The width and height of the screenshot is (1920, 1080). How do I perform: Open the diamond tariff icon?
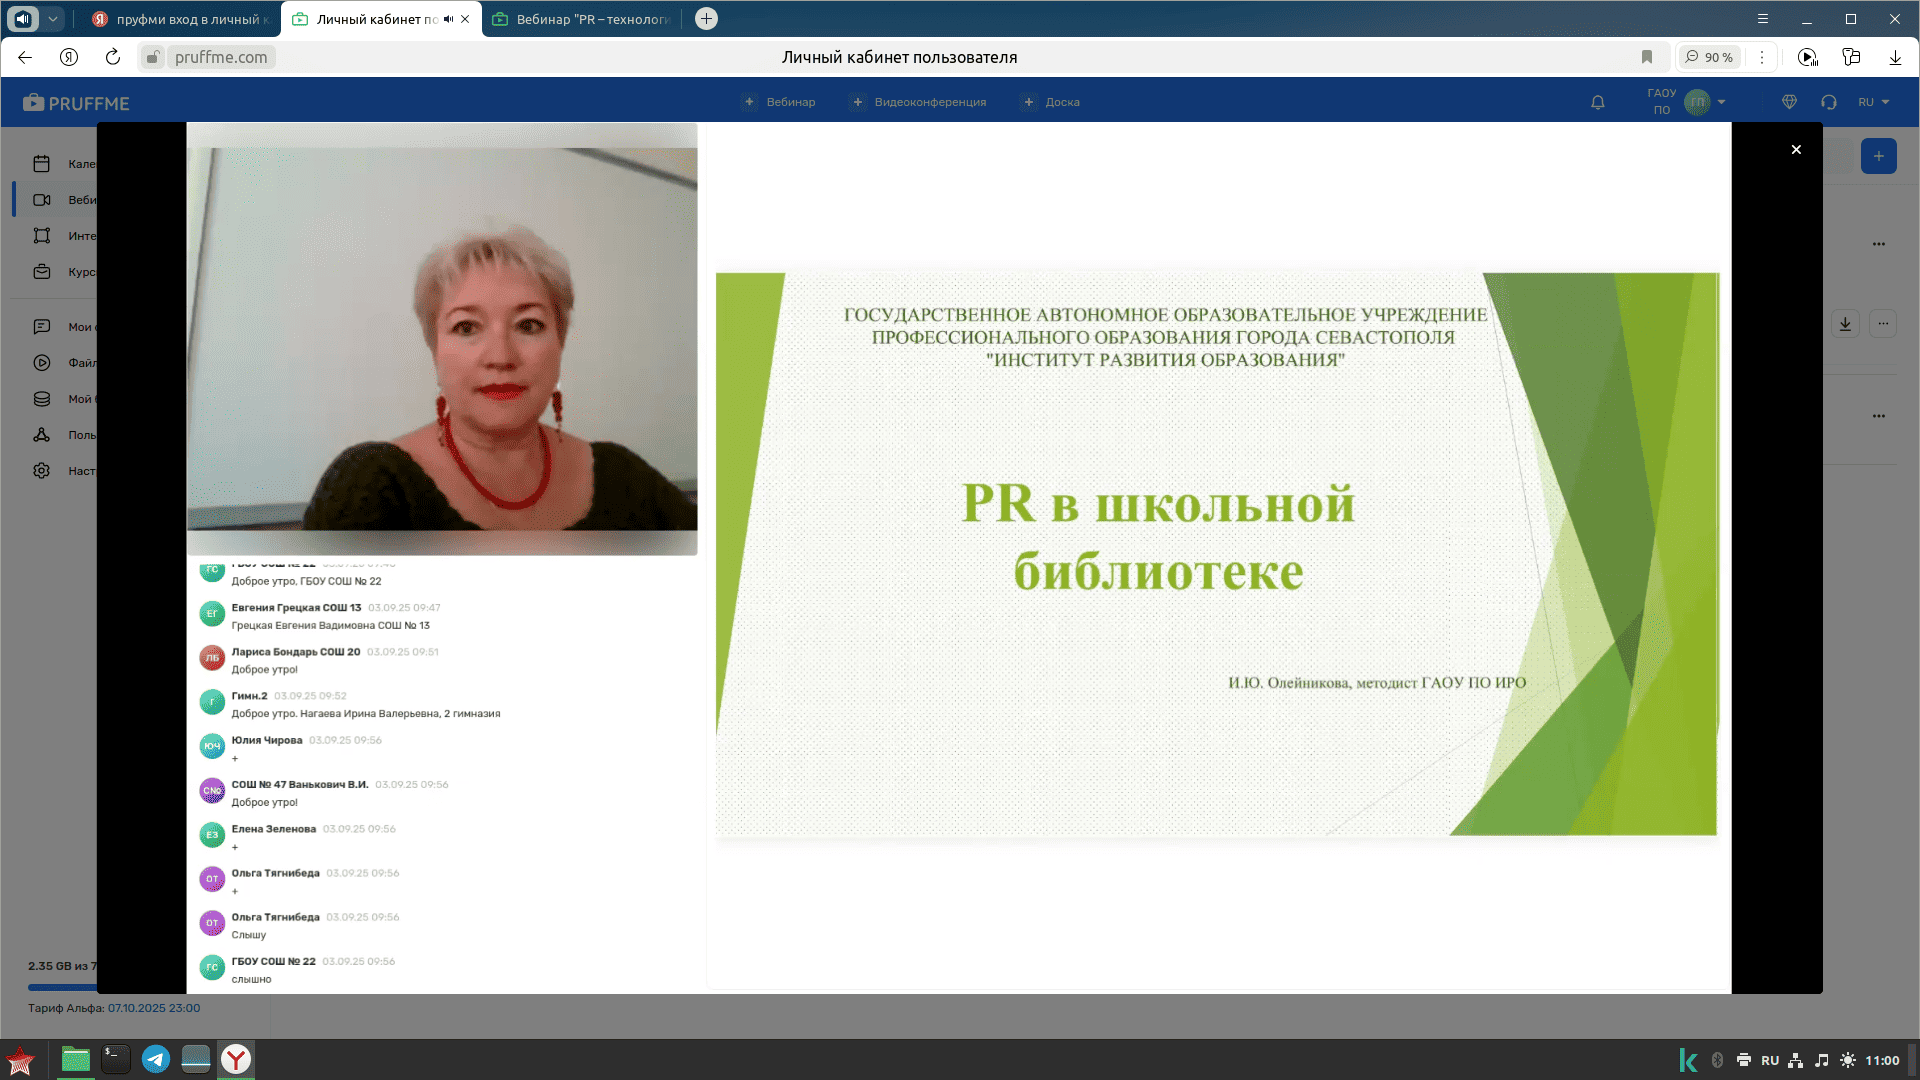tap(1789, 102)
